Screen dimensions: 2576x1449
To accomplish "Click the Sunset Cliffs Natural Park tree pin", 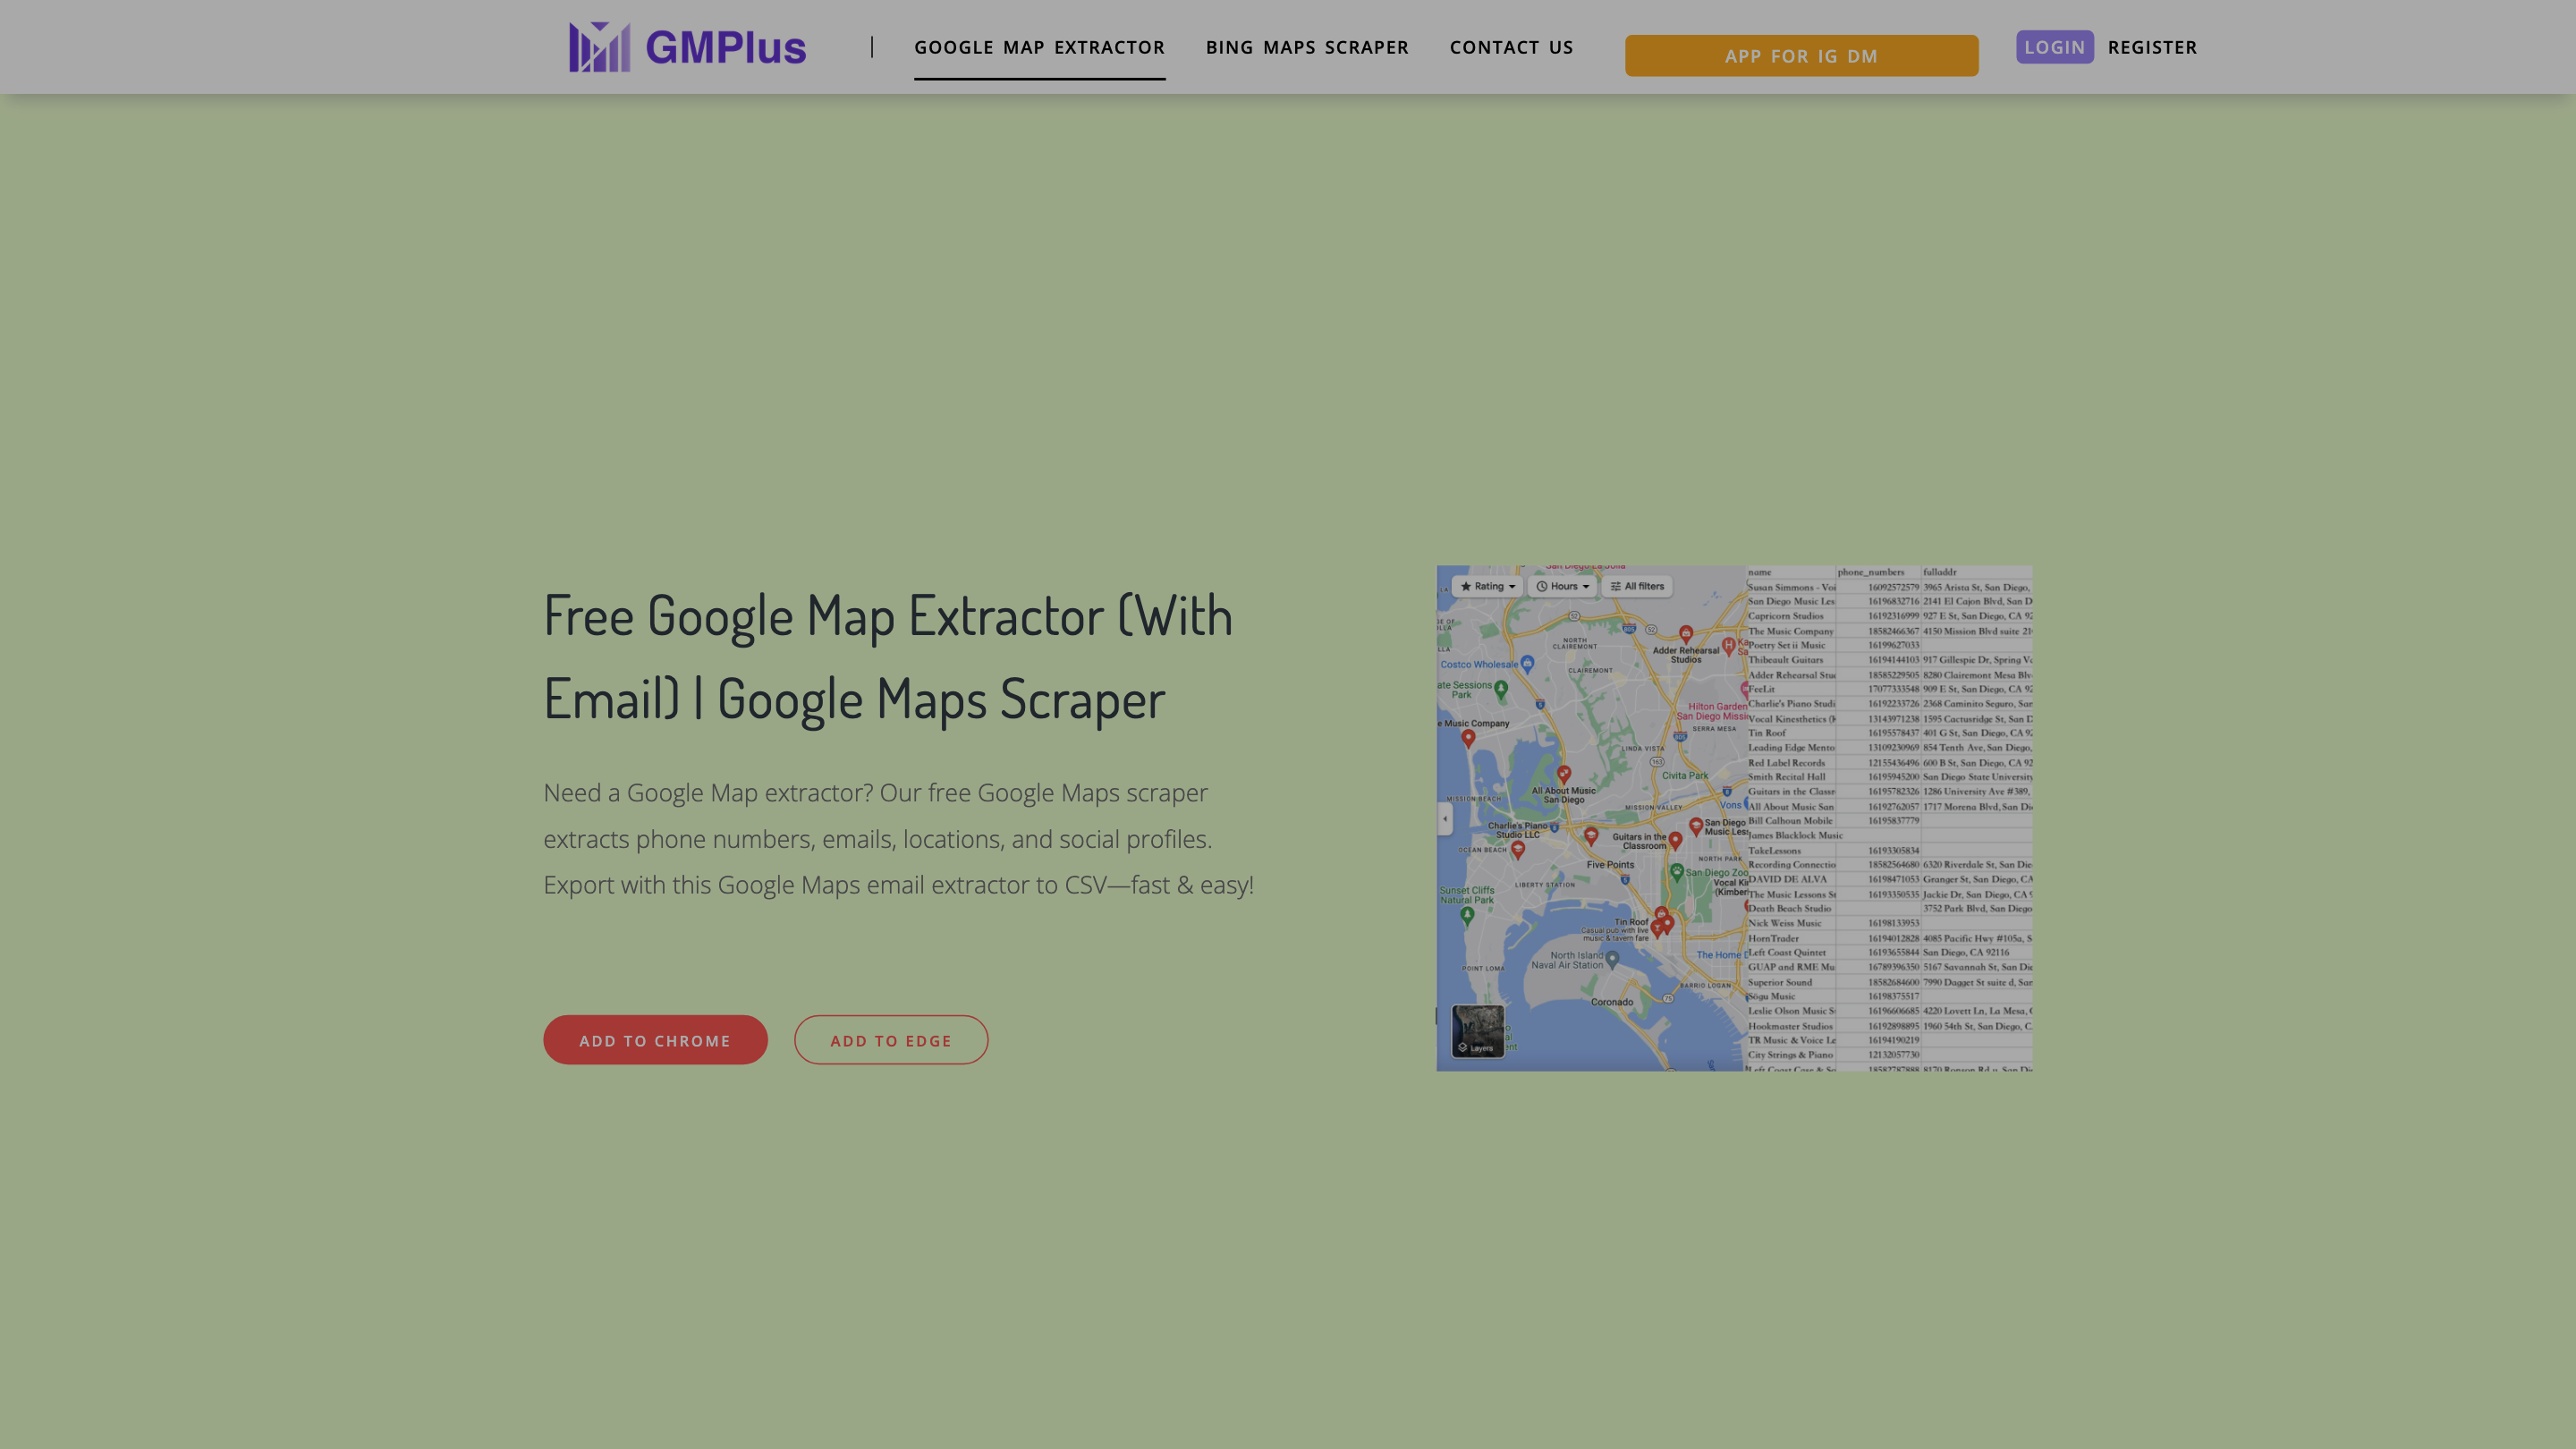I will 1467,915.
